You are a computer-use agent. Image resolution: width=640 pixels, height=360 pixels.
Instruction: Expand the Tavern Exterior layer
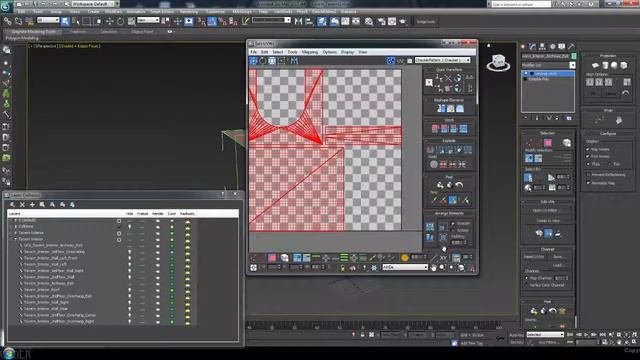tap(16, 233)
